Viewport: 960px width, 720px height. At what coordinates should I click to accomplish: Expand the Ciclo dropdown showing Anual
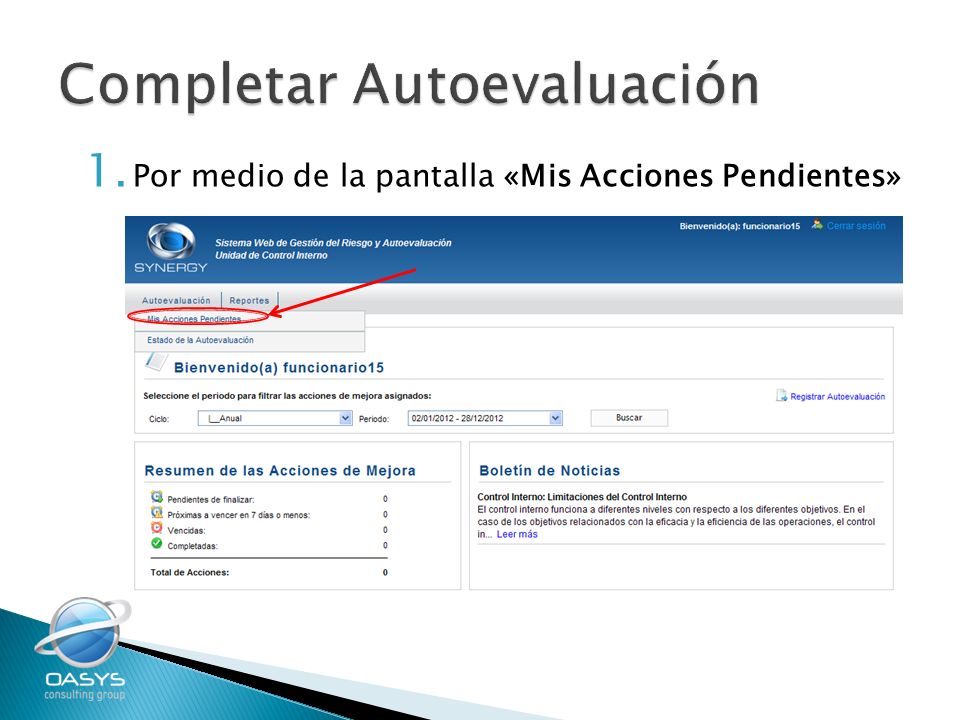(275, 418)
